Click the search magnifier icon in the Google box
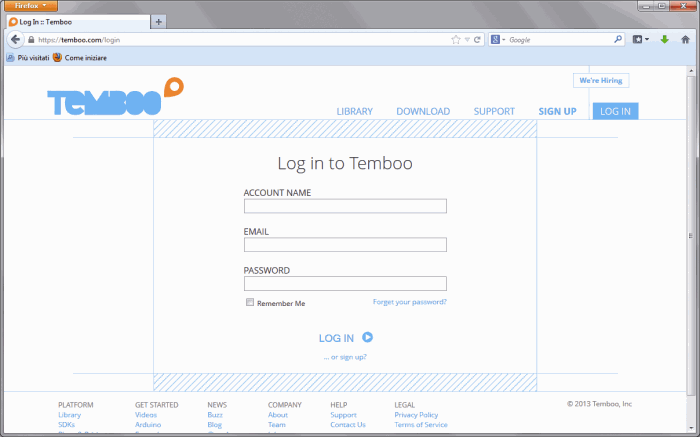 pyautogui.click(x=617, y=40)
